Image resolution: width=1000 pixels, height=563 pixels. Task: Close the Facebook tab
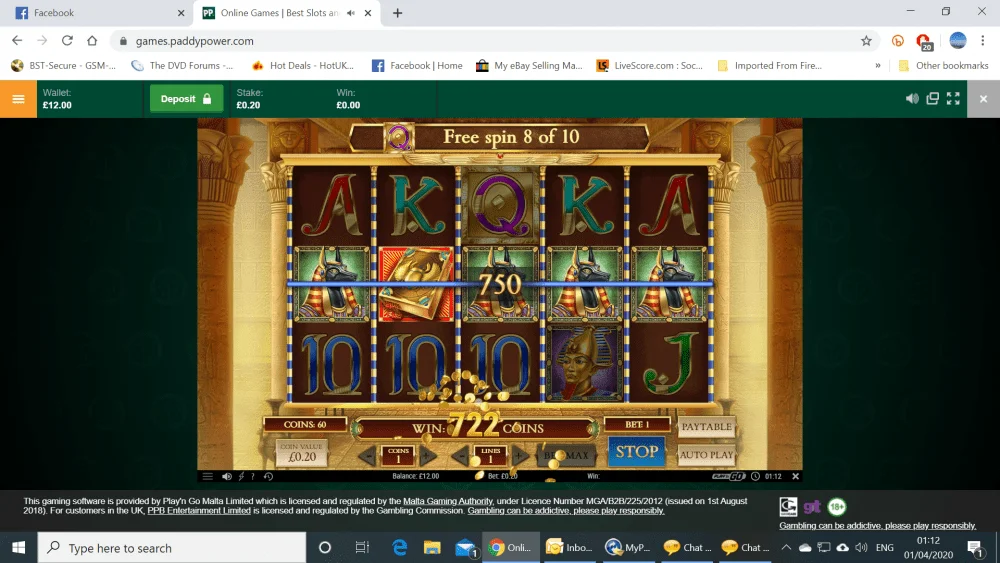click(x=181, y=13)
